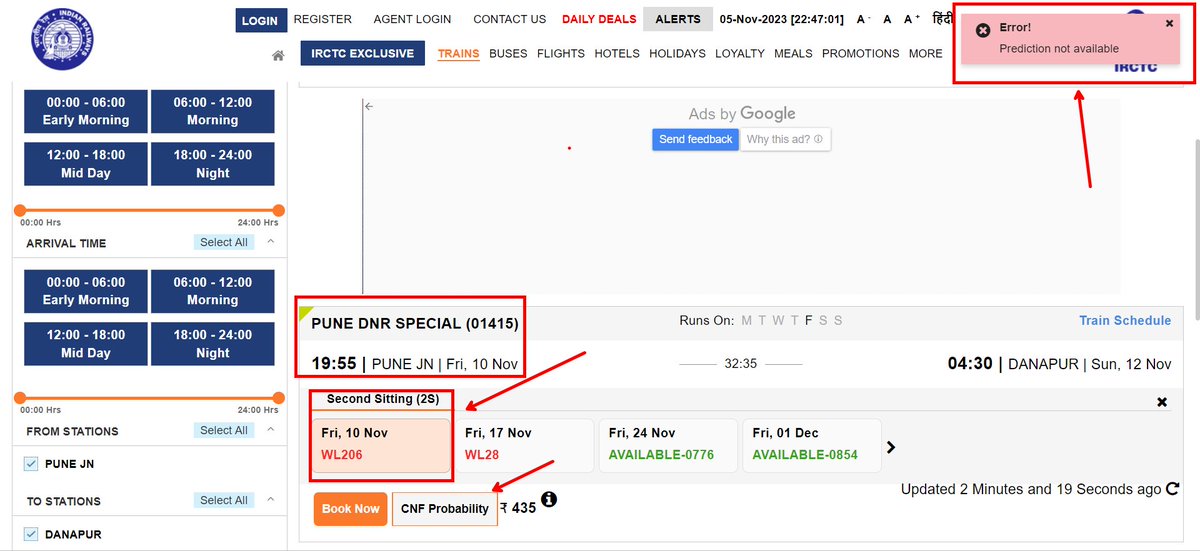Collapse the To Stations filter section

tap(271, 500)
